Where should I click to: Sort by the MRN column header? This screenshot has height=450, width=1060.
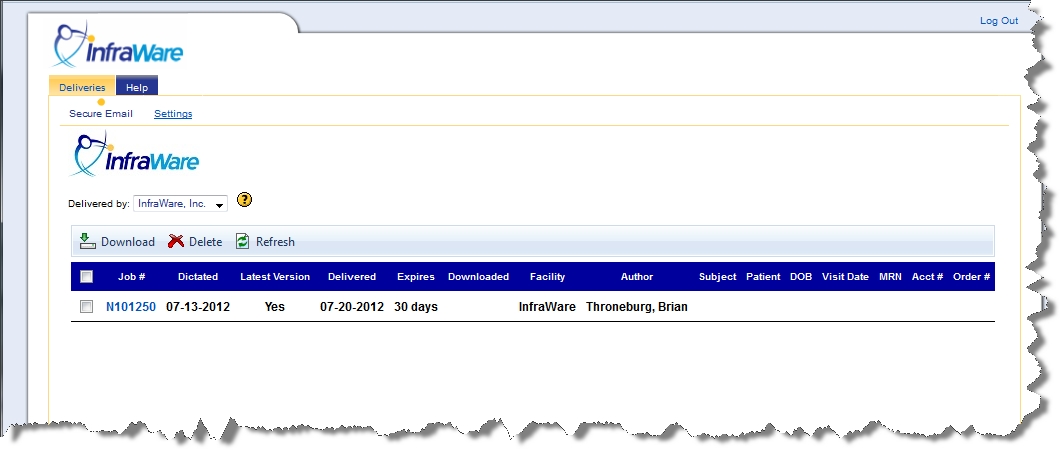click(x=890, y=276)
